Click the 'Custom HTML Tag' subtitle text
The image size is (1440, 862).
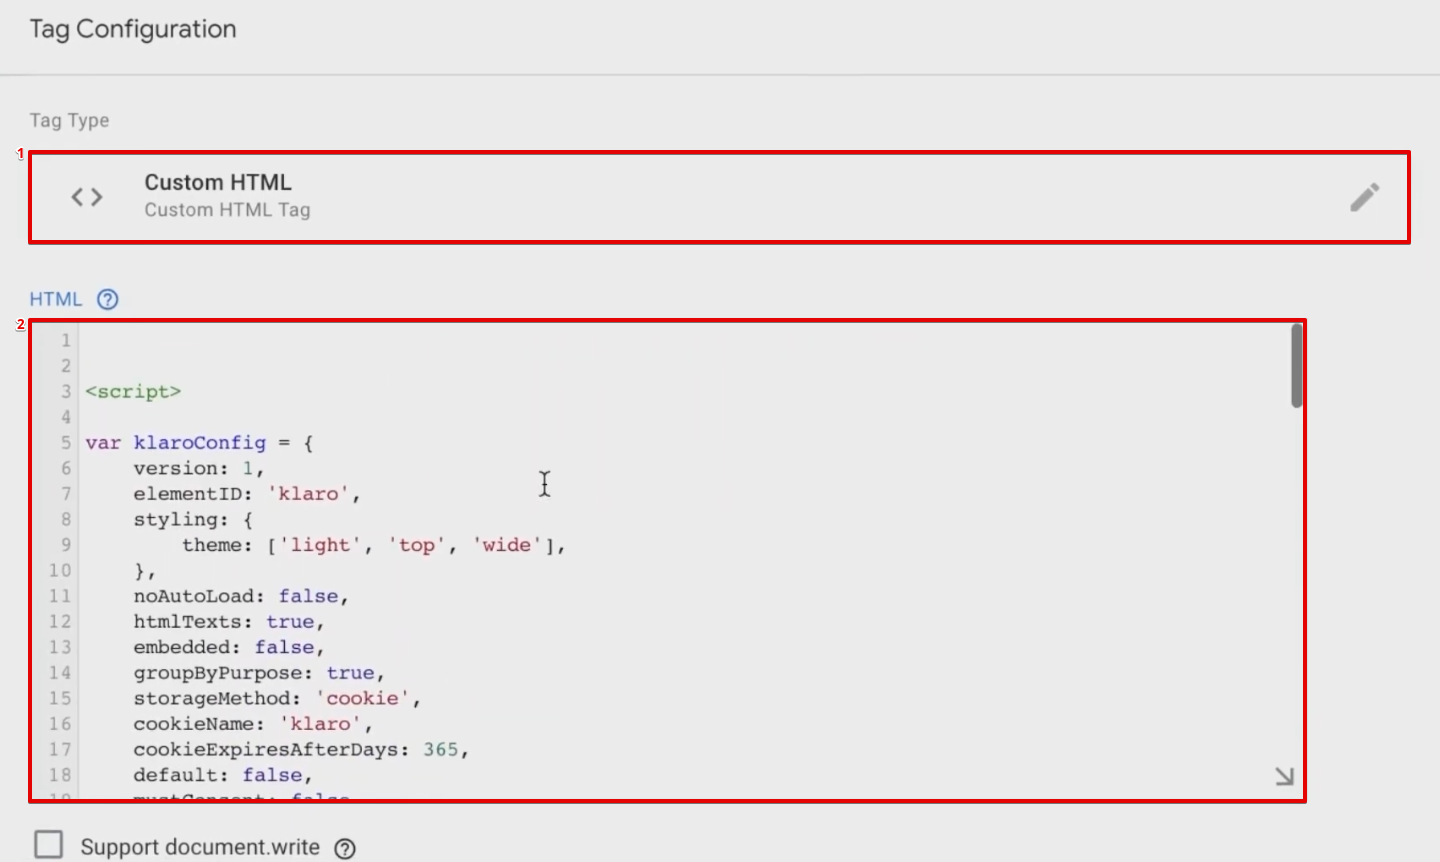pyautogui.click(x=227, y=210)
